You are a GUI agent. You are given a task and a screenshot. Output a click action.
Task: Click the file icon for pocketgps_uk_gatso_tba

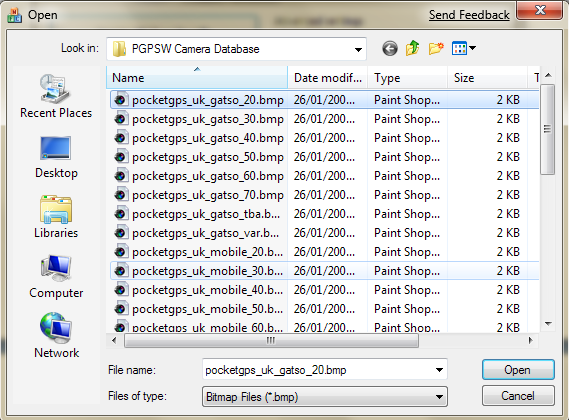(121, 213)
